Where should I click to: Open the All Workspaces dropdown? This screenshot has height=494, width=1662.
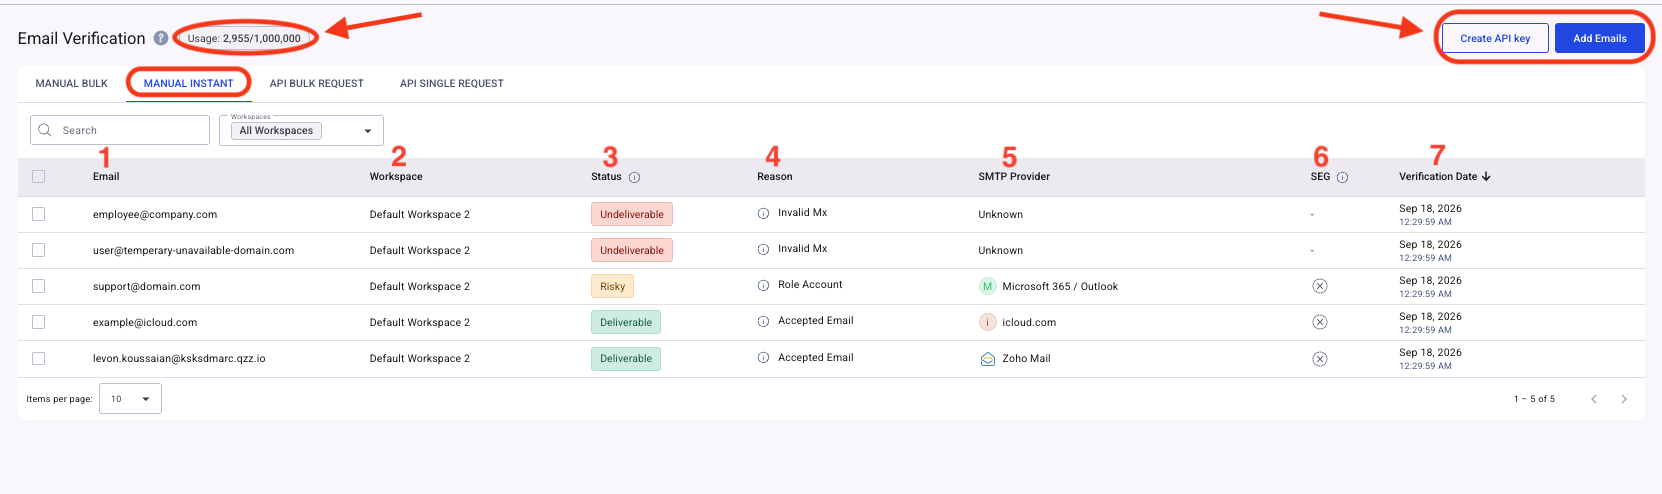[x=301, y=130]
